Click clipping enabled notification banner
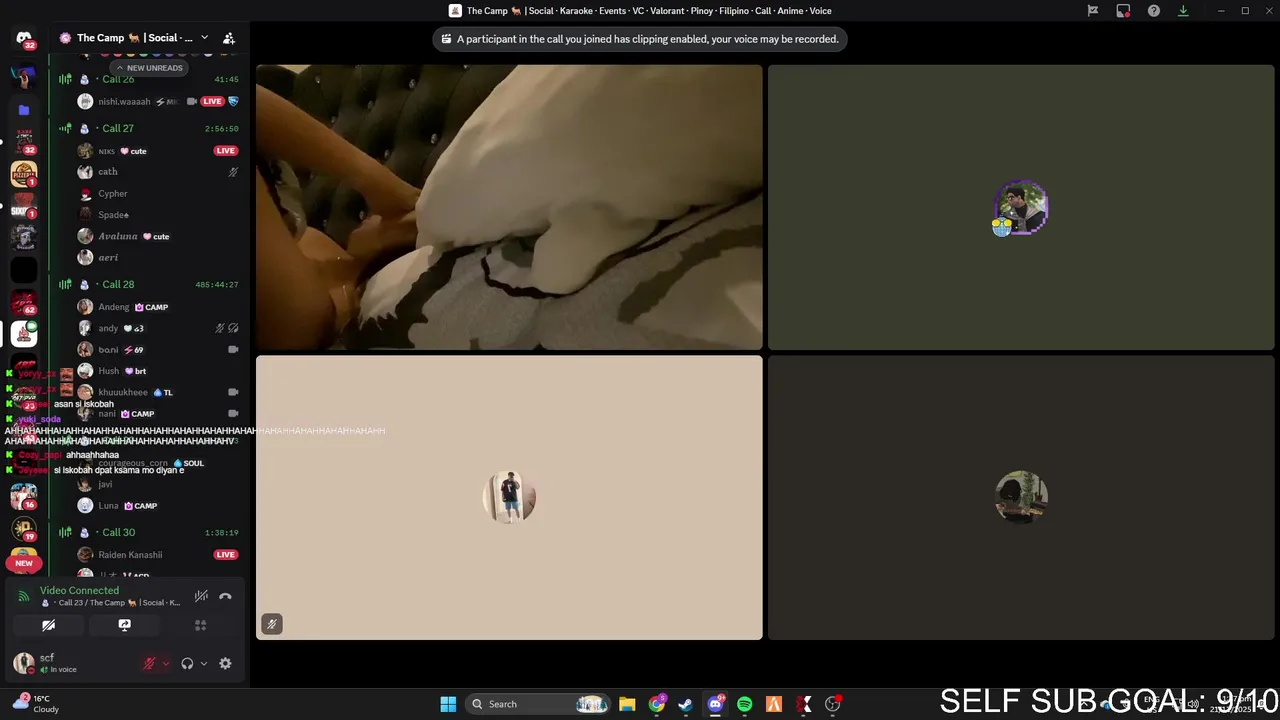Image resolution: width=1280 pixels, height=720 pixels. (x=640, y=39)
